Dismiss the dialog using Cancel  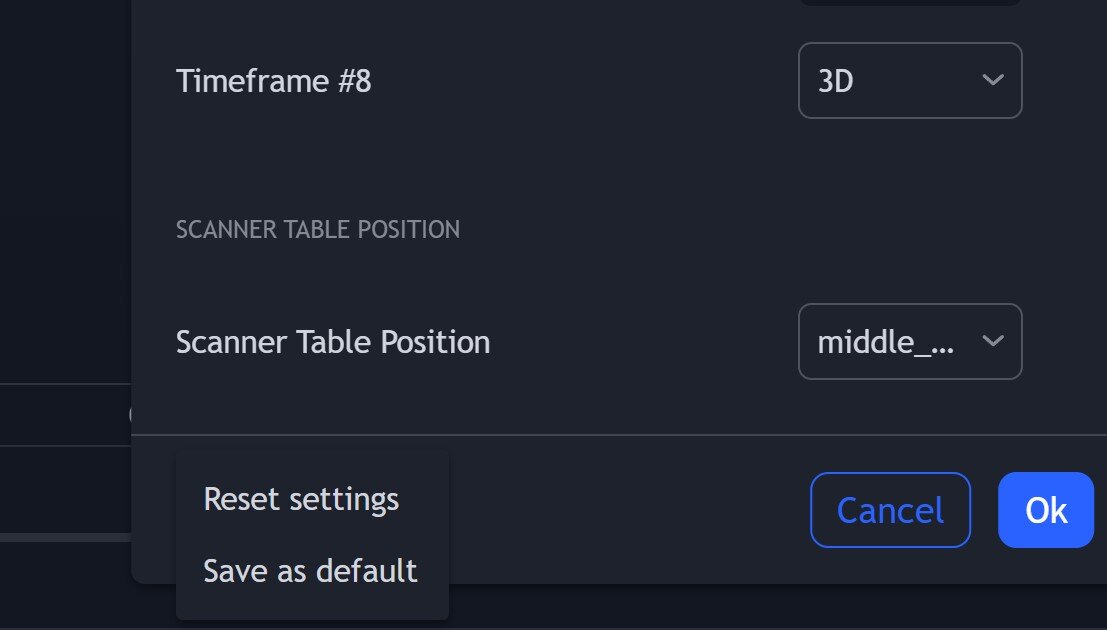[x=889, y=510]
